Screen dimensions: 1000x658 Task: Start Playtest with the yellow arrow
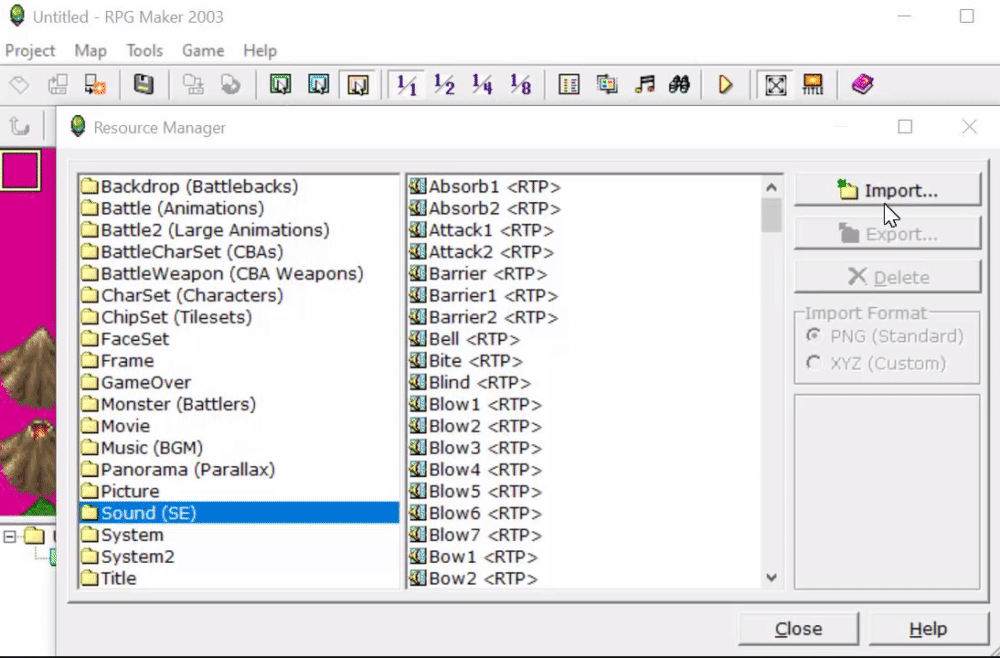(x=726, y=85)
